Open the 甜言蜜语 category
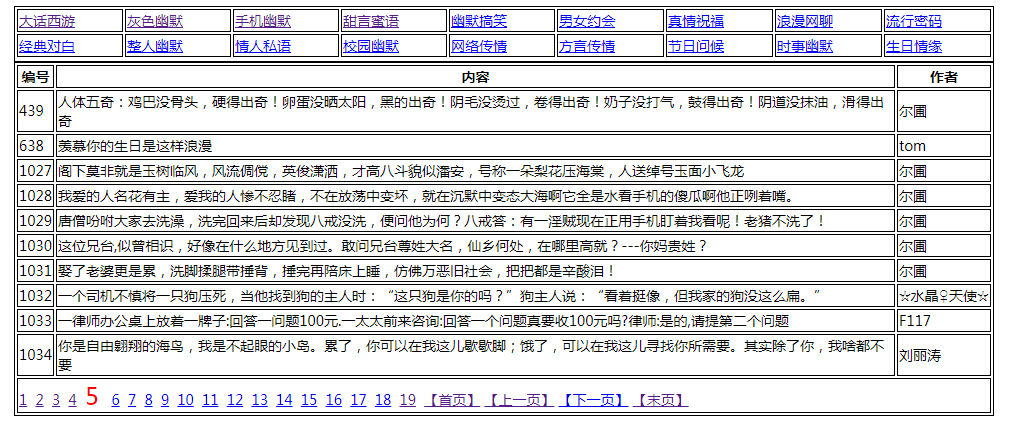The height and width of the screenshot is (423, 1023). click(370, 21)
